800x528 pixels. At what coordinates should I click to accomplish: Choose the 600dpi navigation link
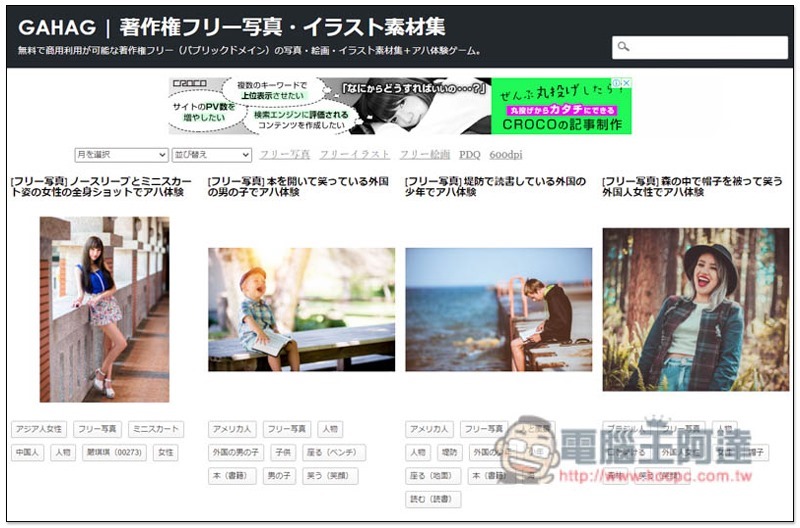tap(505, 155)
